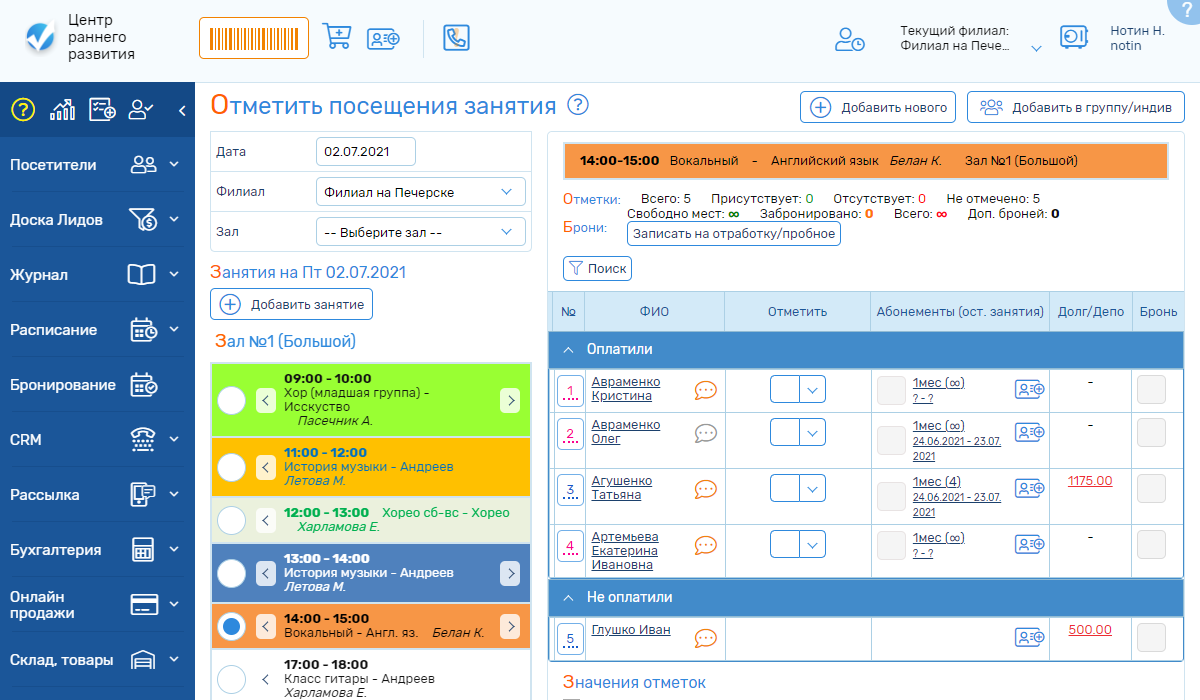Viewport: 1200px width, 700px height.
Task: Click the date field 02.07.2021
Action: (x=365, y=152)
